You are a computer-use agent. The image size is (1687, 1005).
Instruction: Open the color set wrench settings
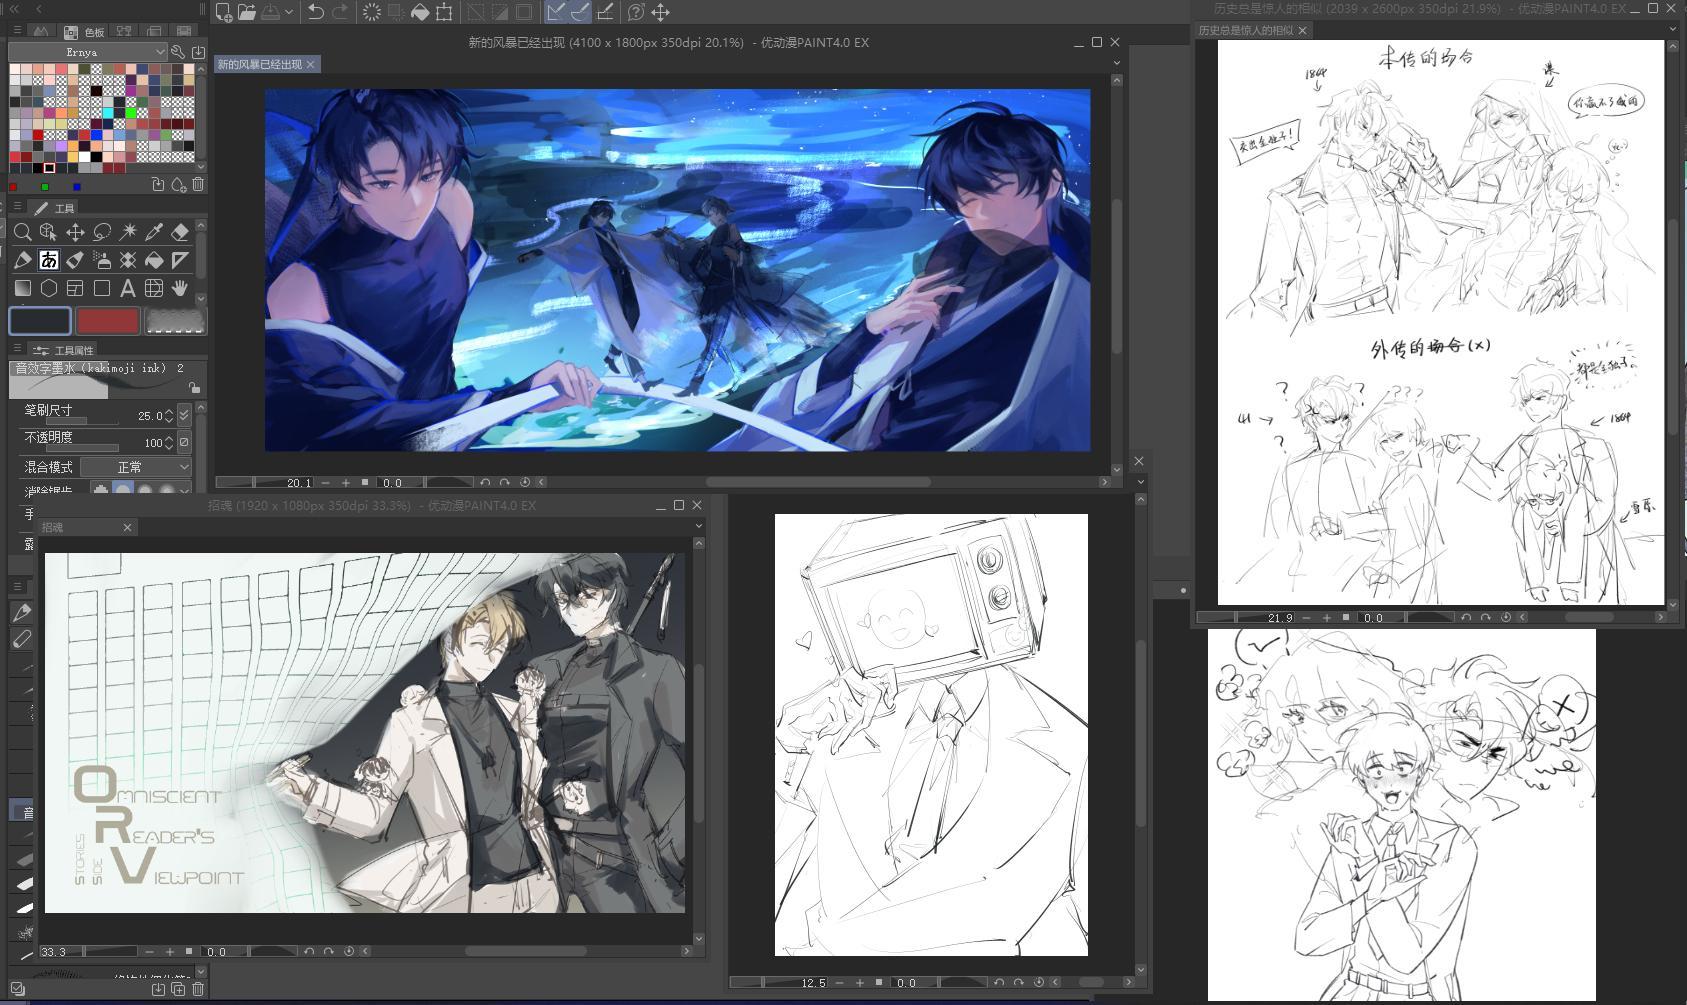(178, 52)
